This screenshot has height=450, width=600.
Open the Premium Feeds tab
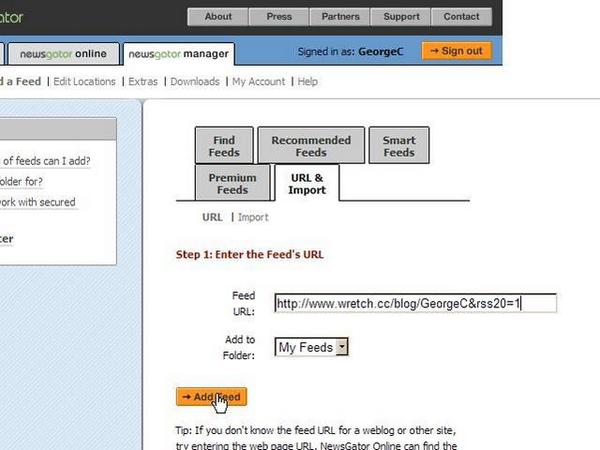pyautogui.click(x=232, y=183)
